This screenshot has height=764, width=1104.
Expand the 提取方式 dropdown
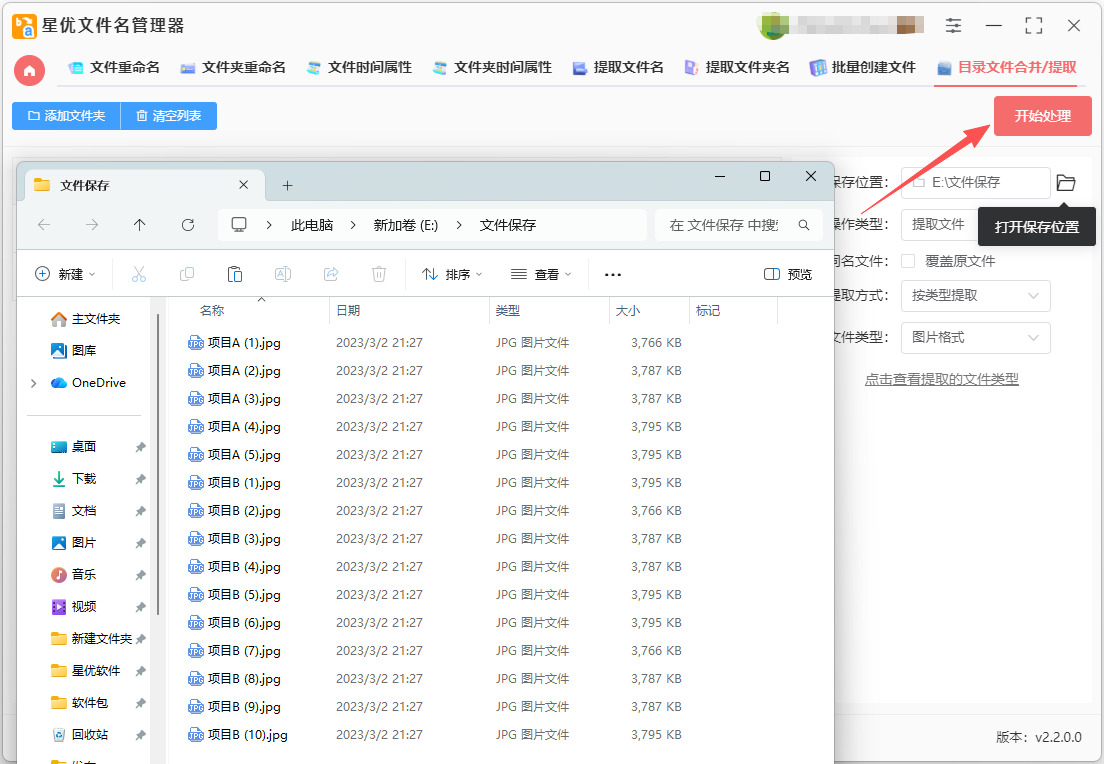(975, 296)
